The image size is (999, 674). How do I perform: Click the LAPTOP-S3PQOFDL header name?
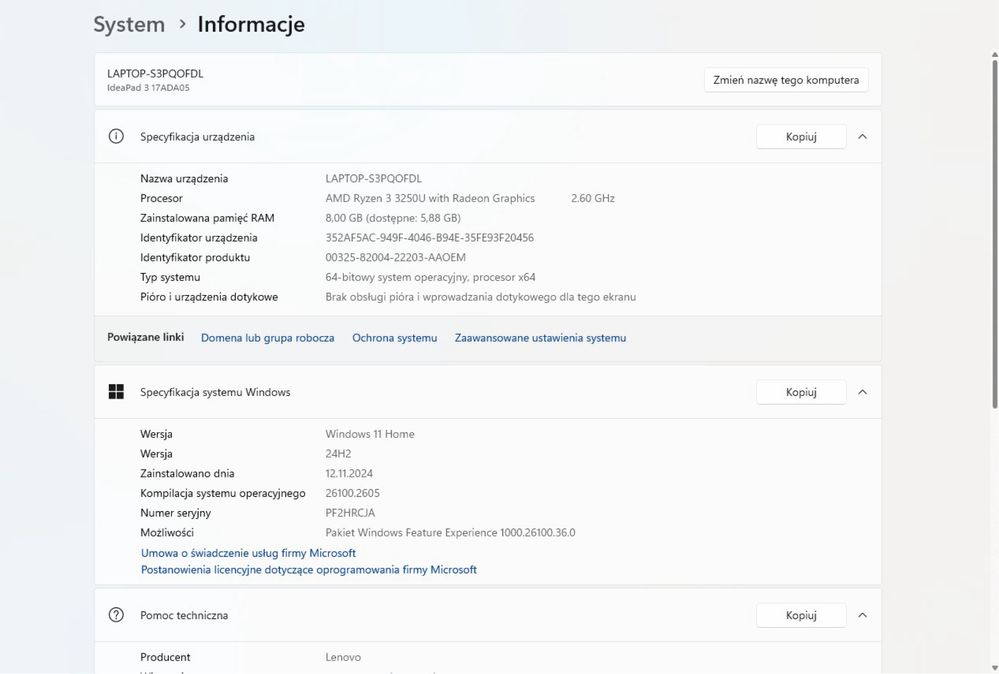155,73
